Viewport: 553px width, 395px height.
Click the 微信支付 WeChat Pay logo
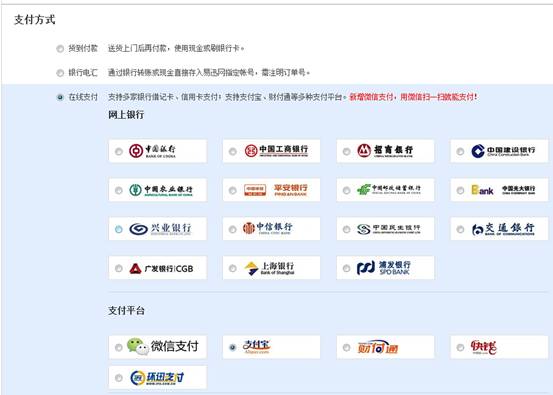pos(163,346)
